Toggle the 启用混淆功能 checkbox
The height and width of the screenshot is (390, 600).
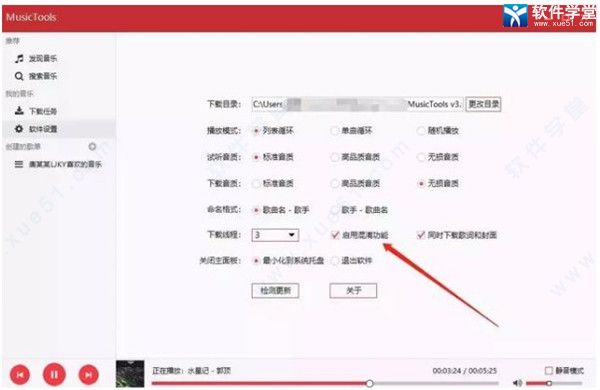[335, 235]
